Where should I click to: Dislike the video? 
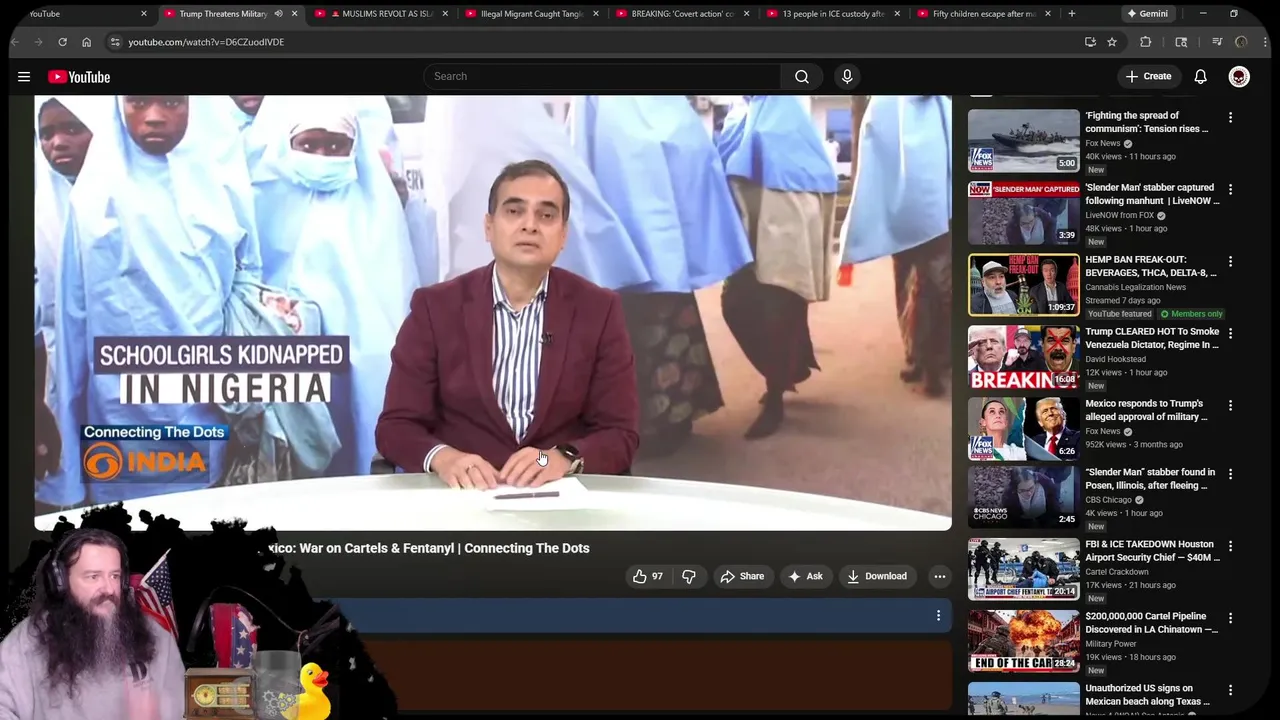[689, 576]
